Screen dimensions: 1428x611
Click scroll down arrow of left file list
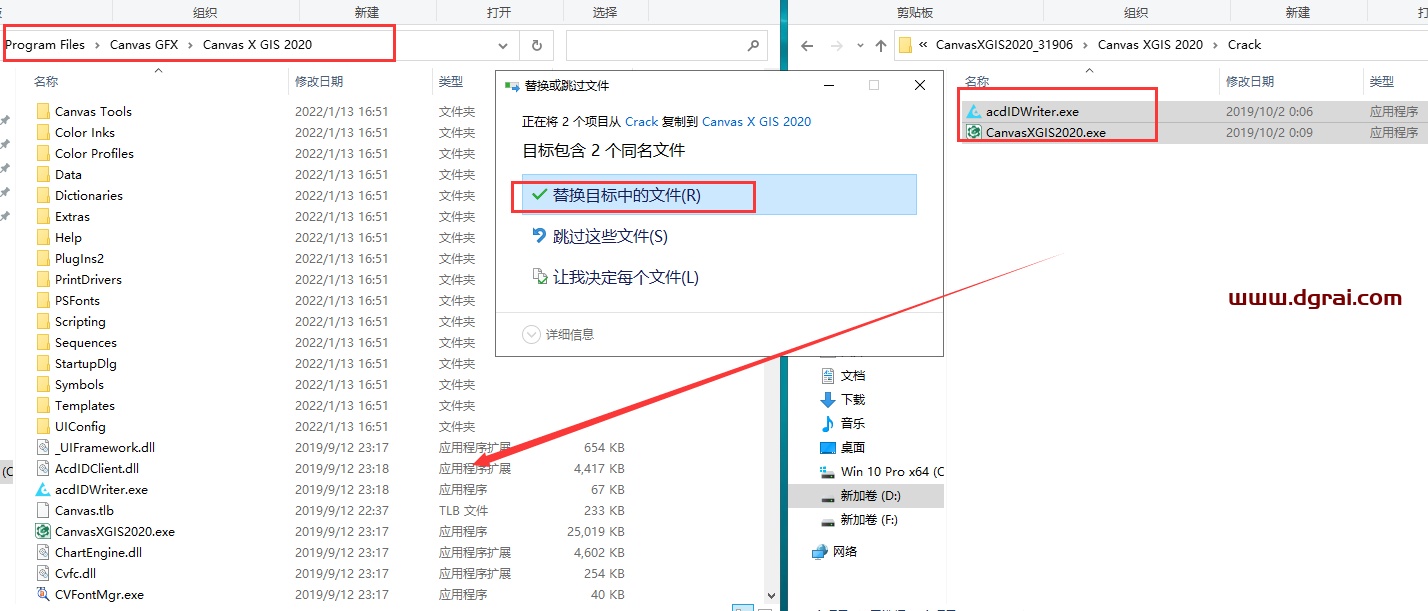coord(771,596)
